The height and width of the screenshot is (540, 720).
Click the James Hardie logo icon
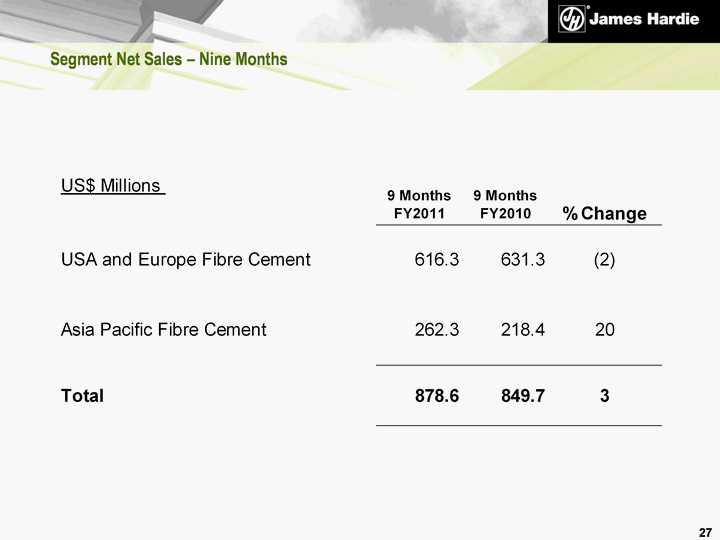pos(571,19)
